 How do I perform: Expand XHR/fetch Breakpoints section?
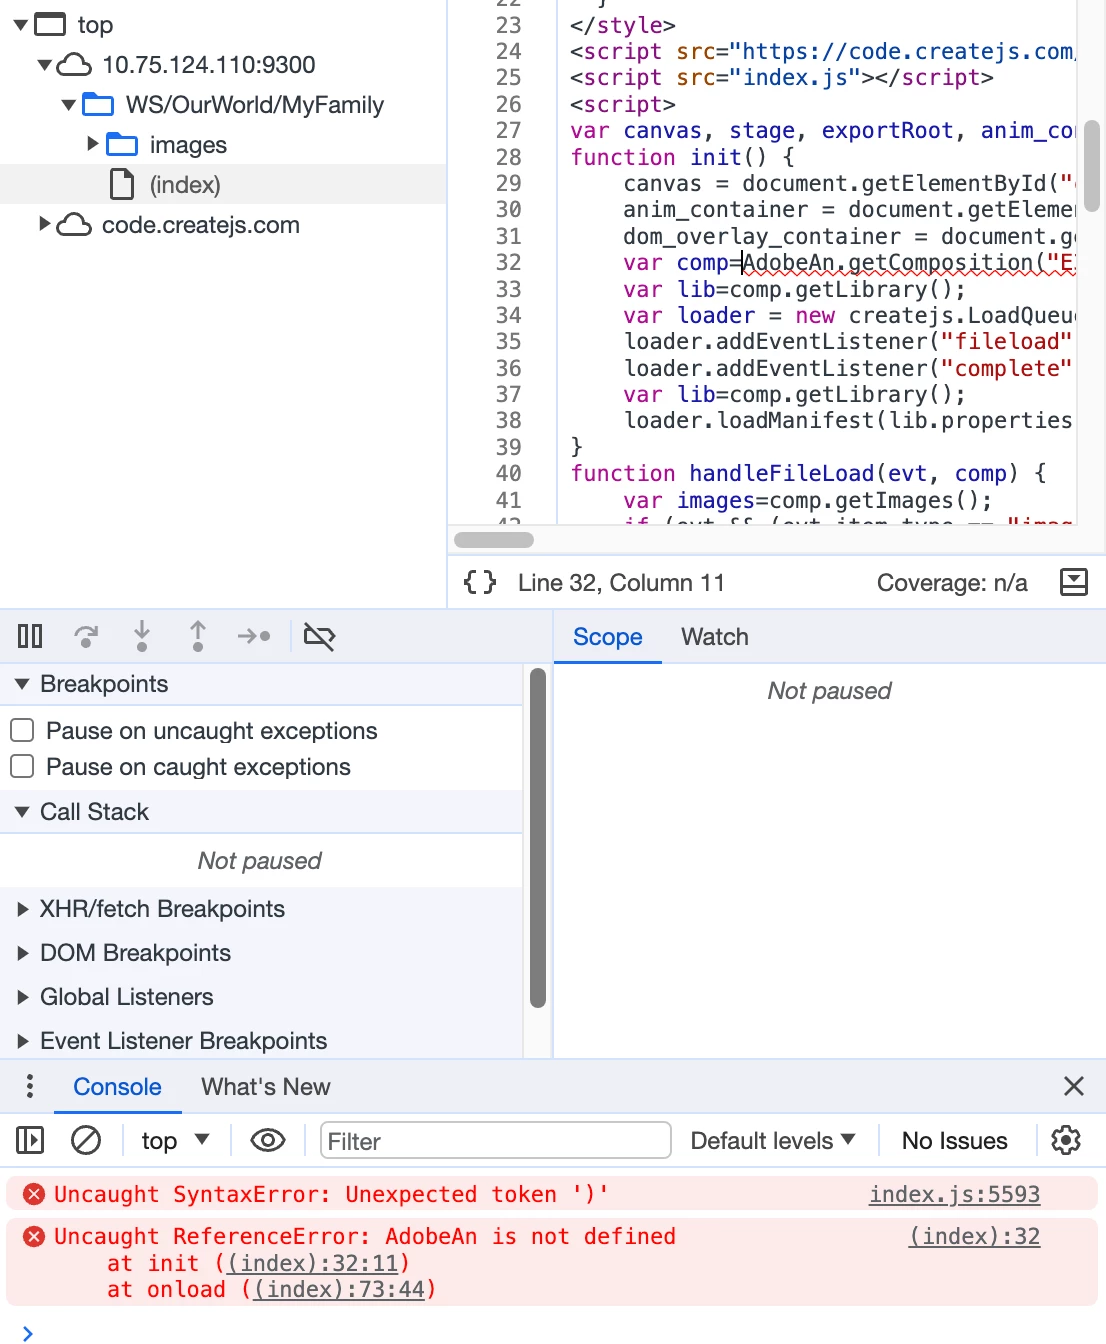tap(23, 909)
